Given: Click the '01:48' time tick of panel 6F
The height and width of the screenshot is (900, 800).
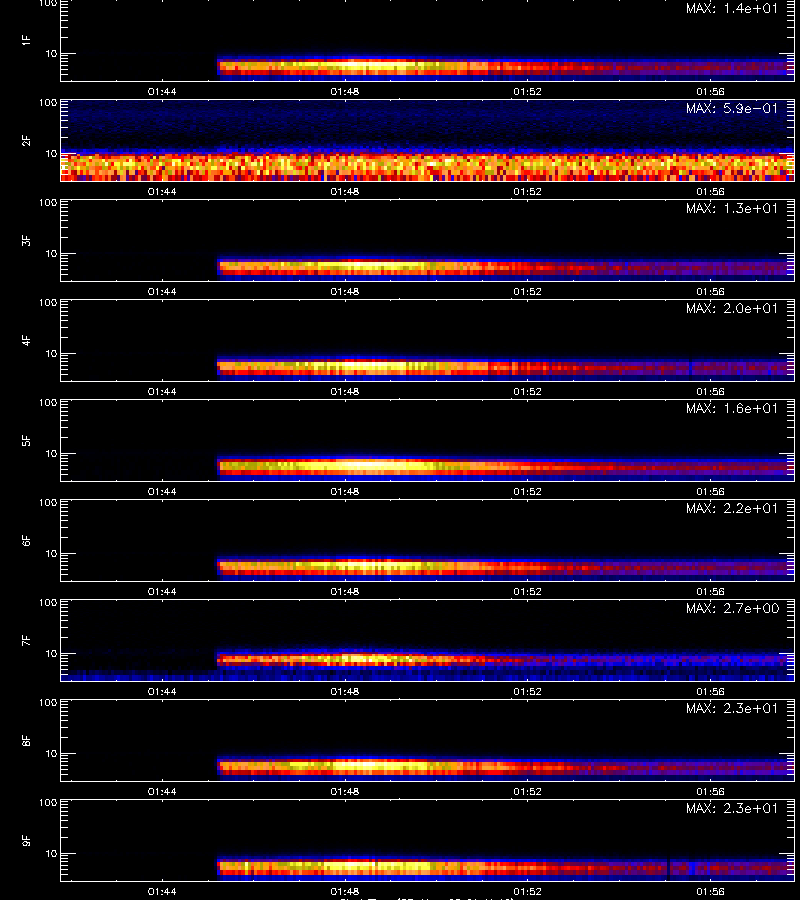Looking at the screenshot, I should [x=344, y=591].
